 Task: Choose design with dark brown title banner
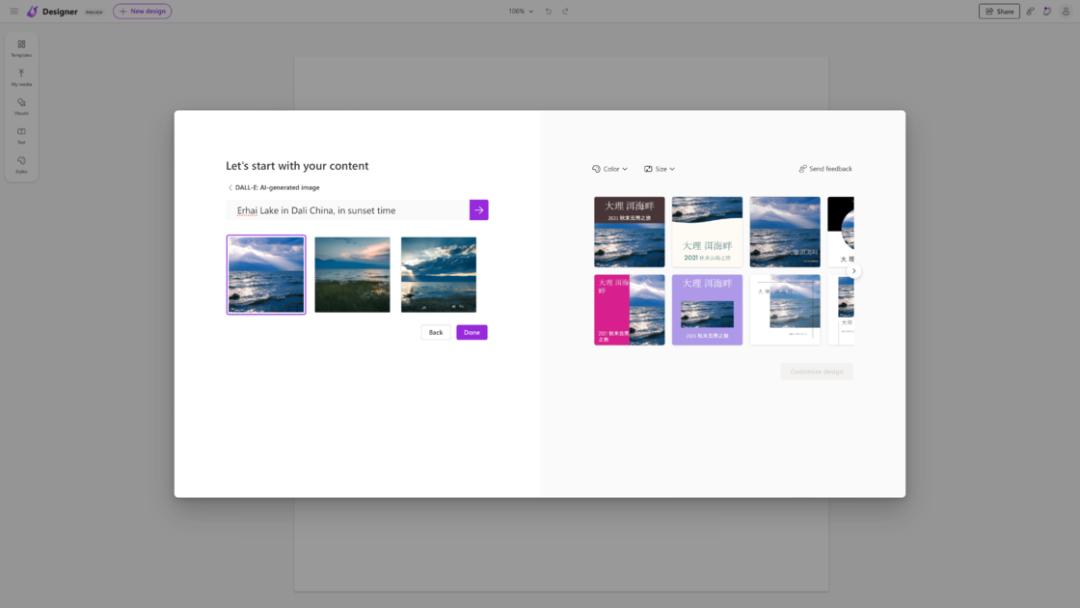(630, 232)
